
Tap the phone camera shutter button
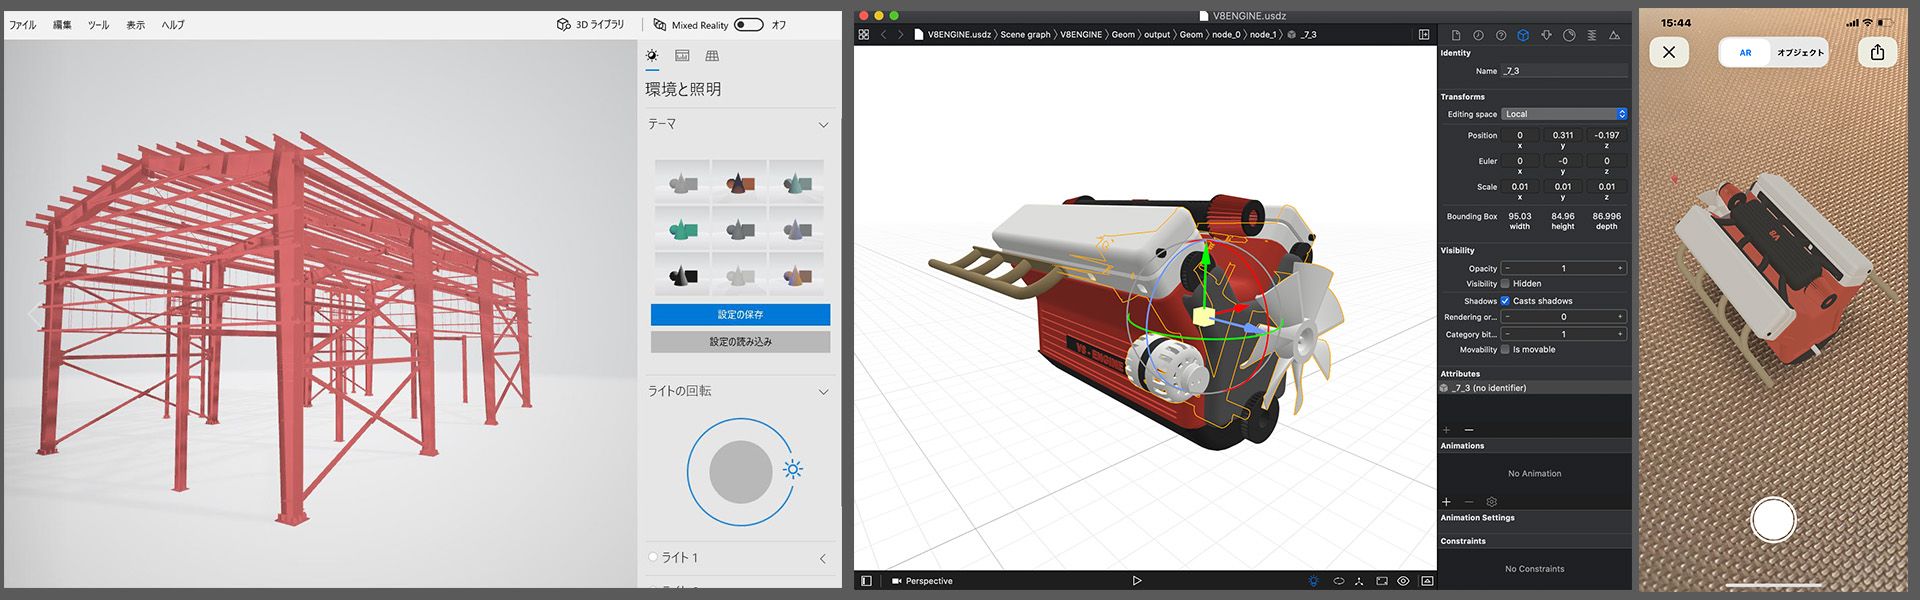(x=1773, y=519)
